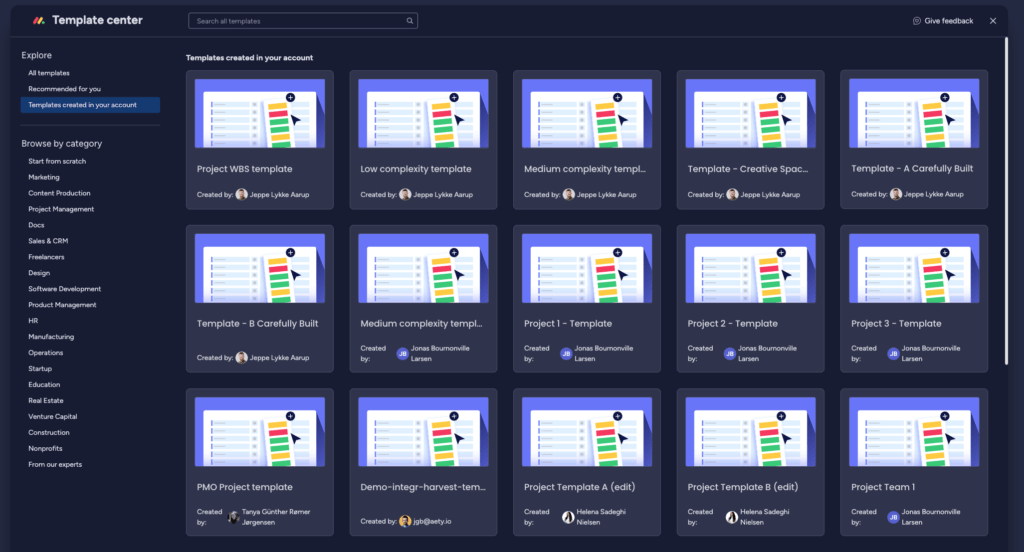The image size is (1024, 552).
Task: Open Low complexity template thumbnail
Action: (x=423, y=114)
